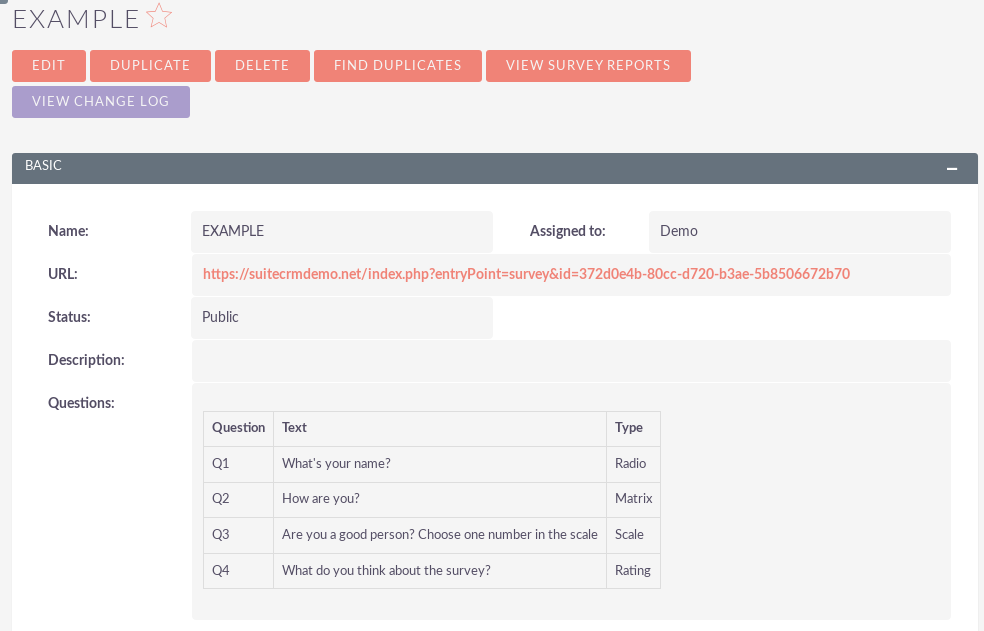The height and width of the screenshot is (631, 984).
Task: Click the Text column header
Action: [x=294, y=428]
